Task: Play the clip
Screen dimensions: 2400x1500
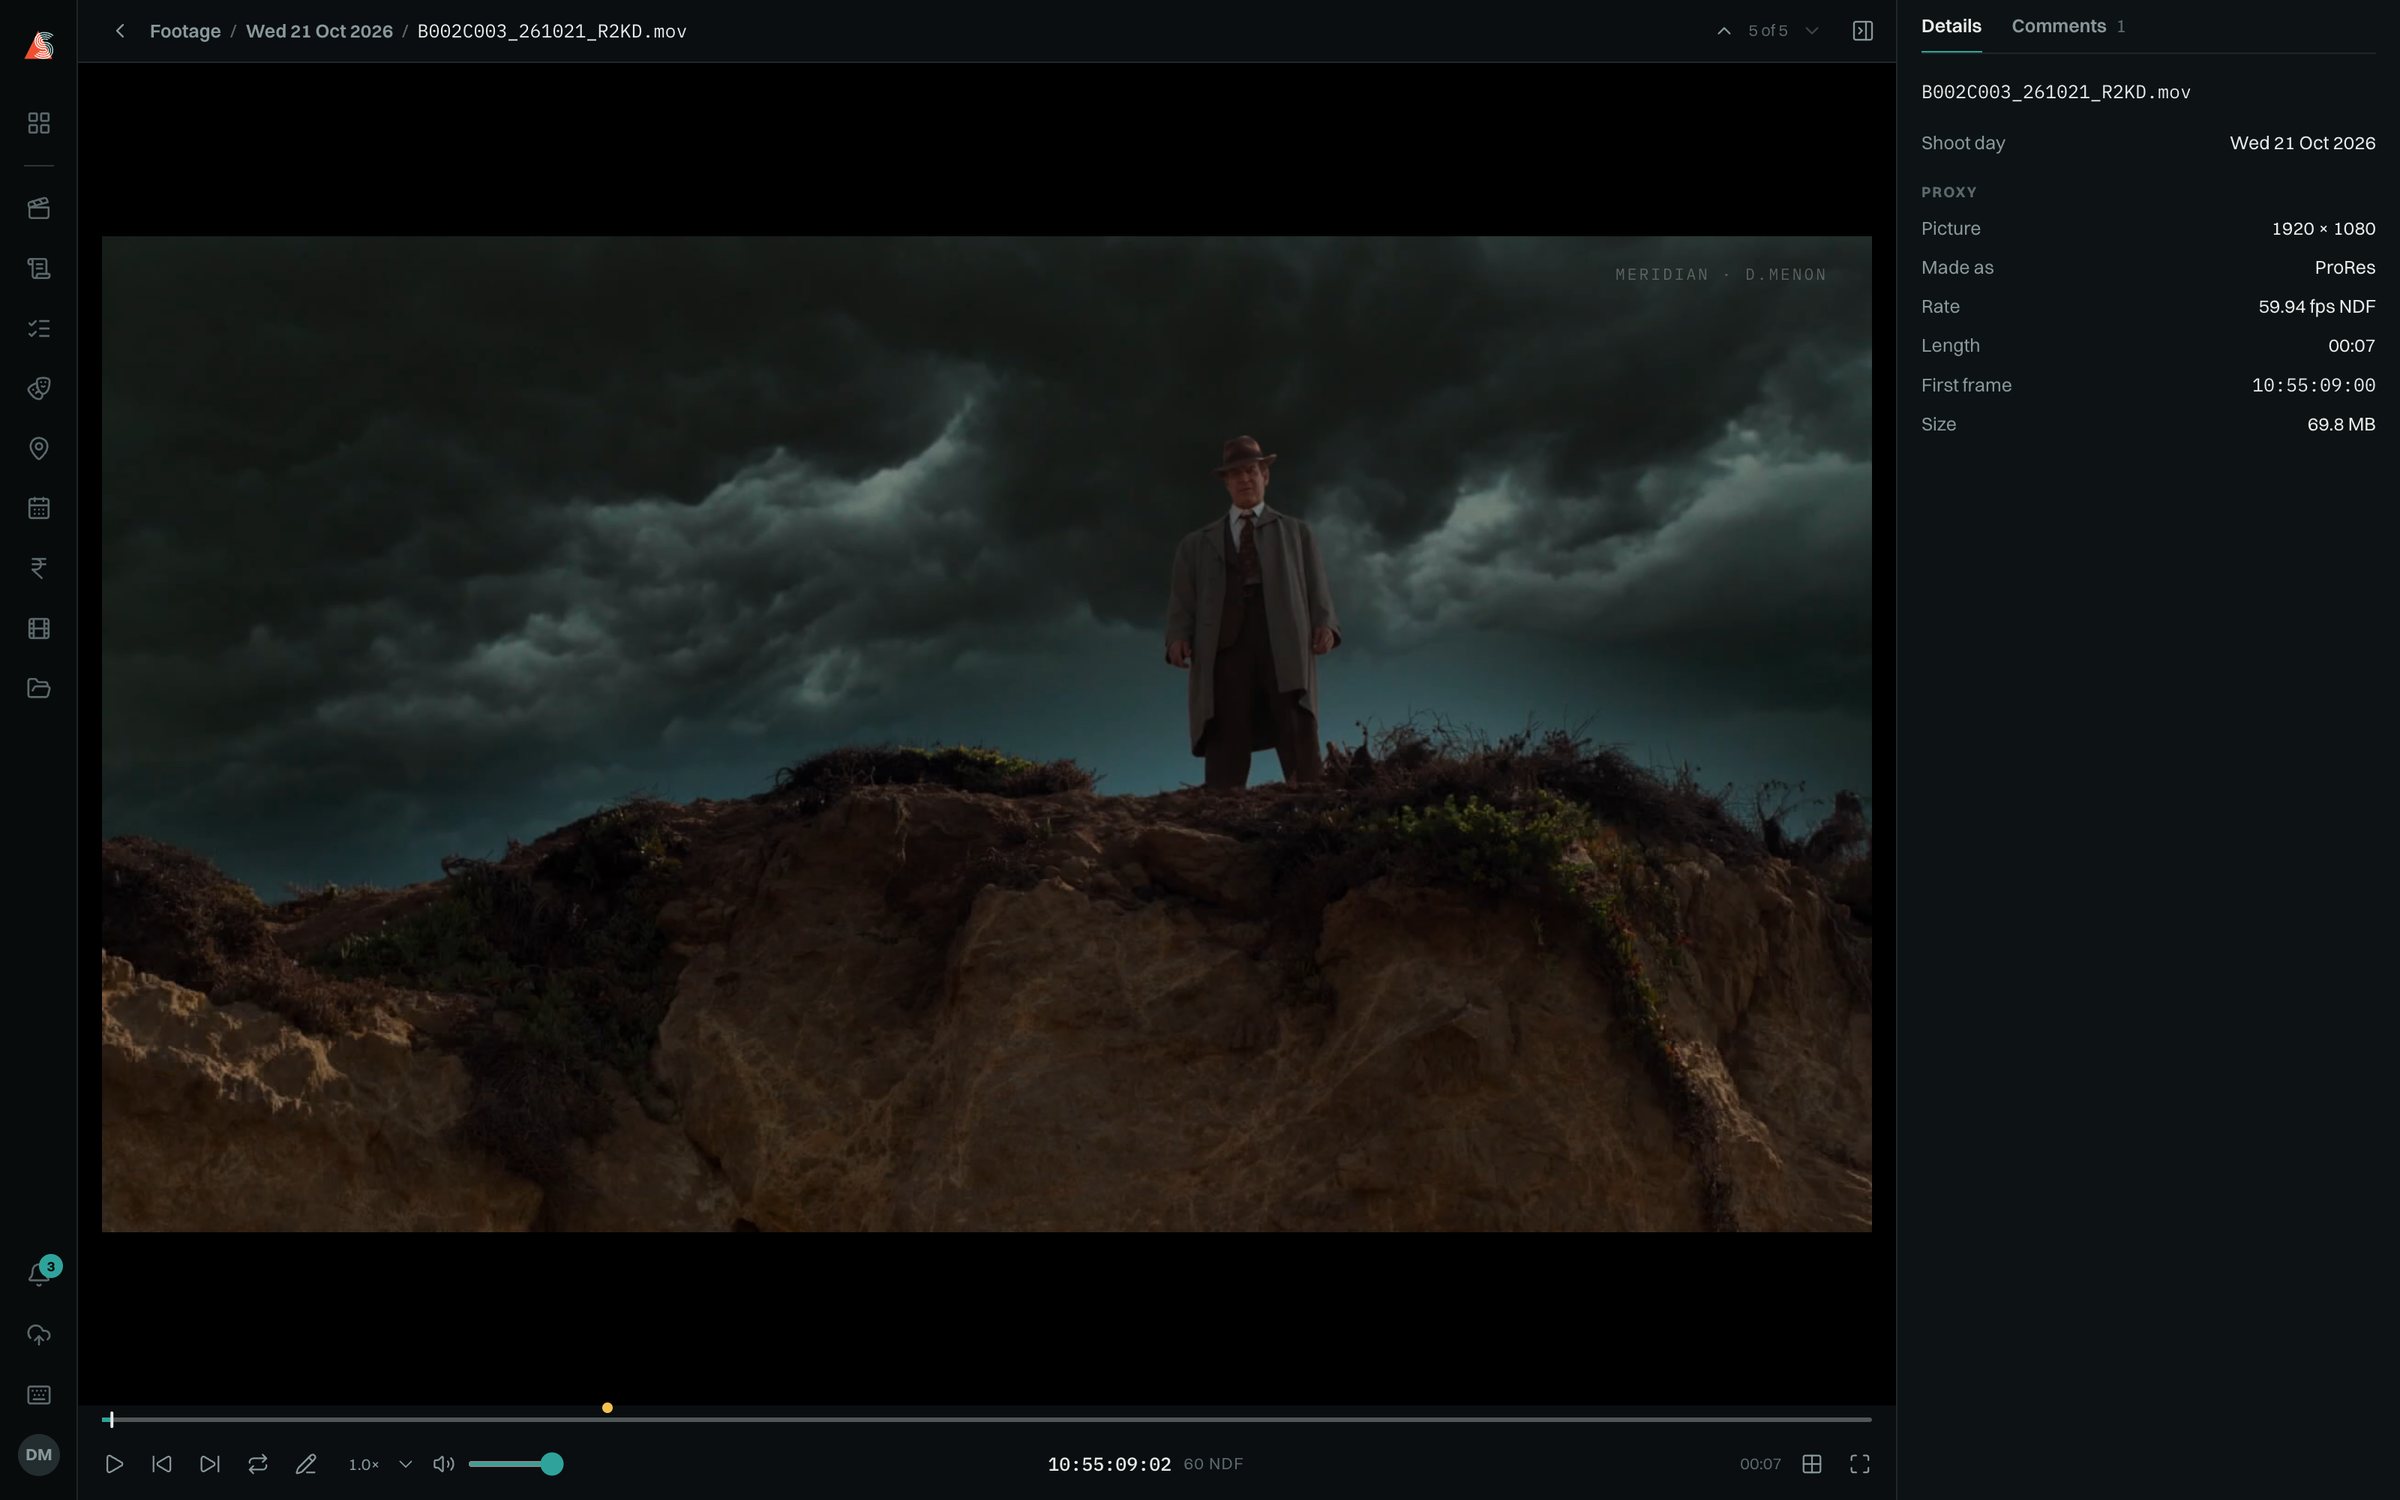Action: point(114,1464)
